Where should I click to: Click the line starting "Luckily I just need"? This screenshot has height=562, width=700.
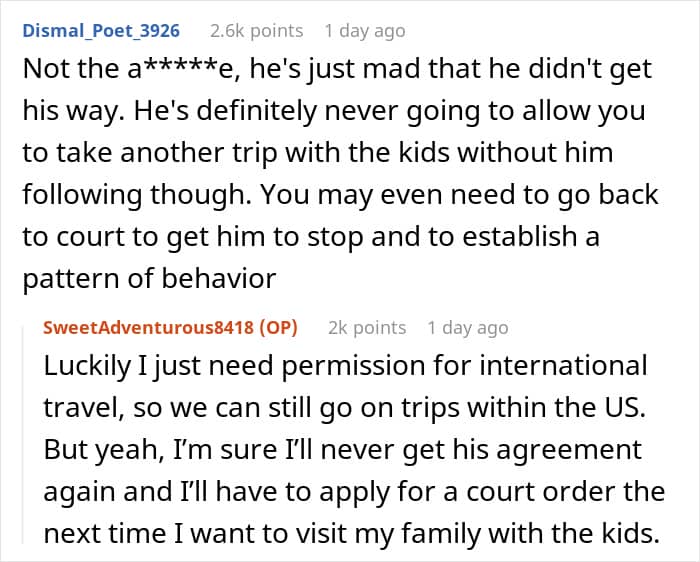click(x=345, y=366)
